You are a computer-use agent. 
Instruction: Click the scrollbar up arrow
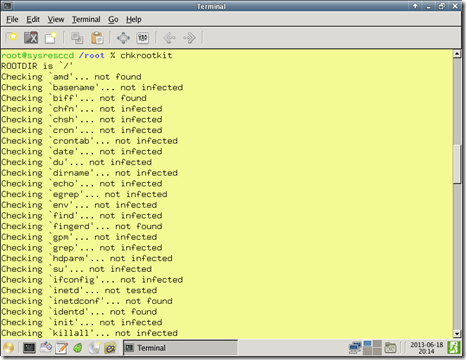(457, 54)
